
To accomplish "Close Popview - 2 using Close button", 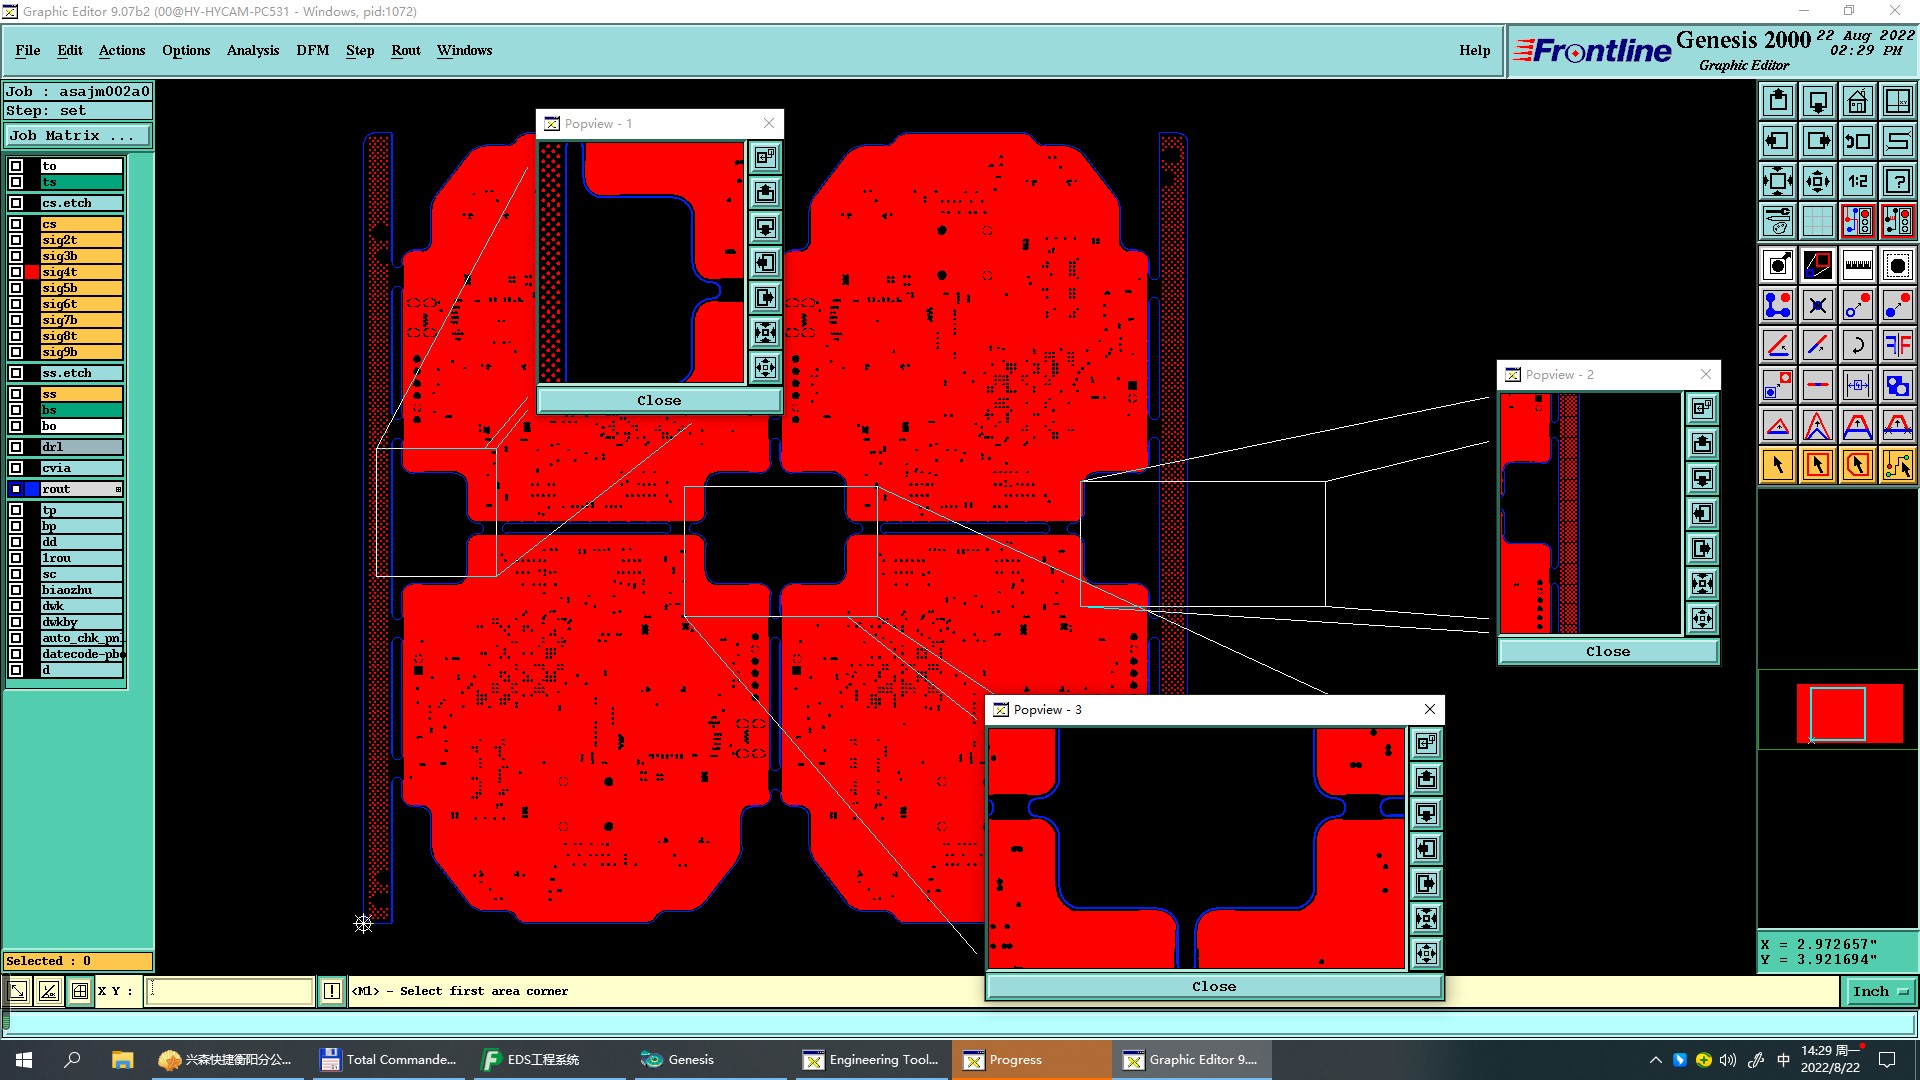I will 1608,651.
